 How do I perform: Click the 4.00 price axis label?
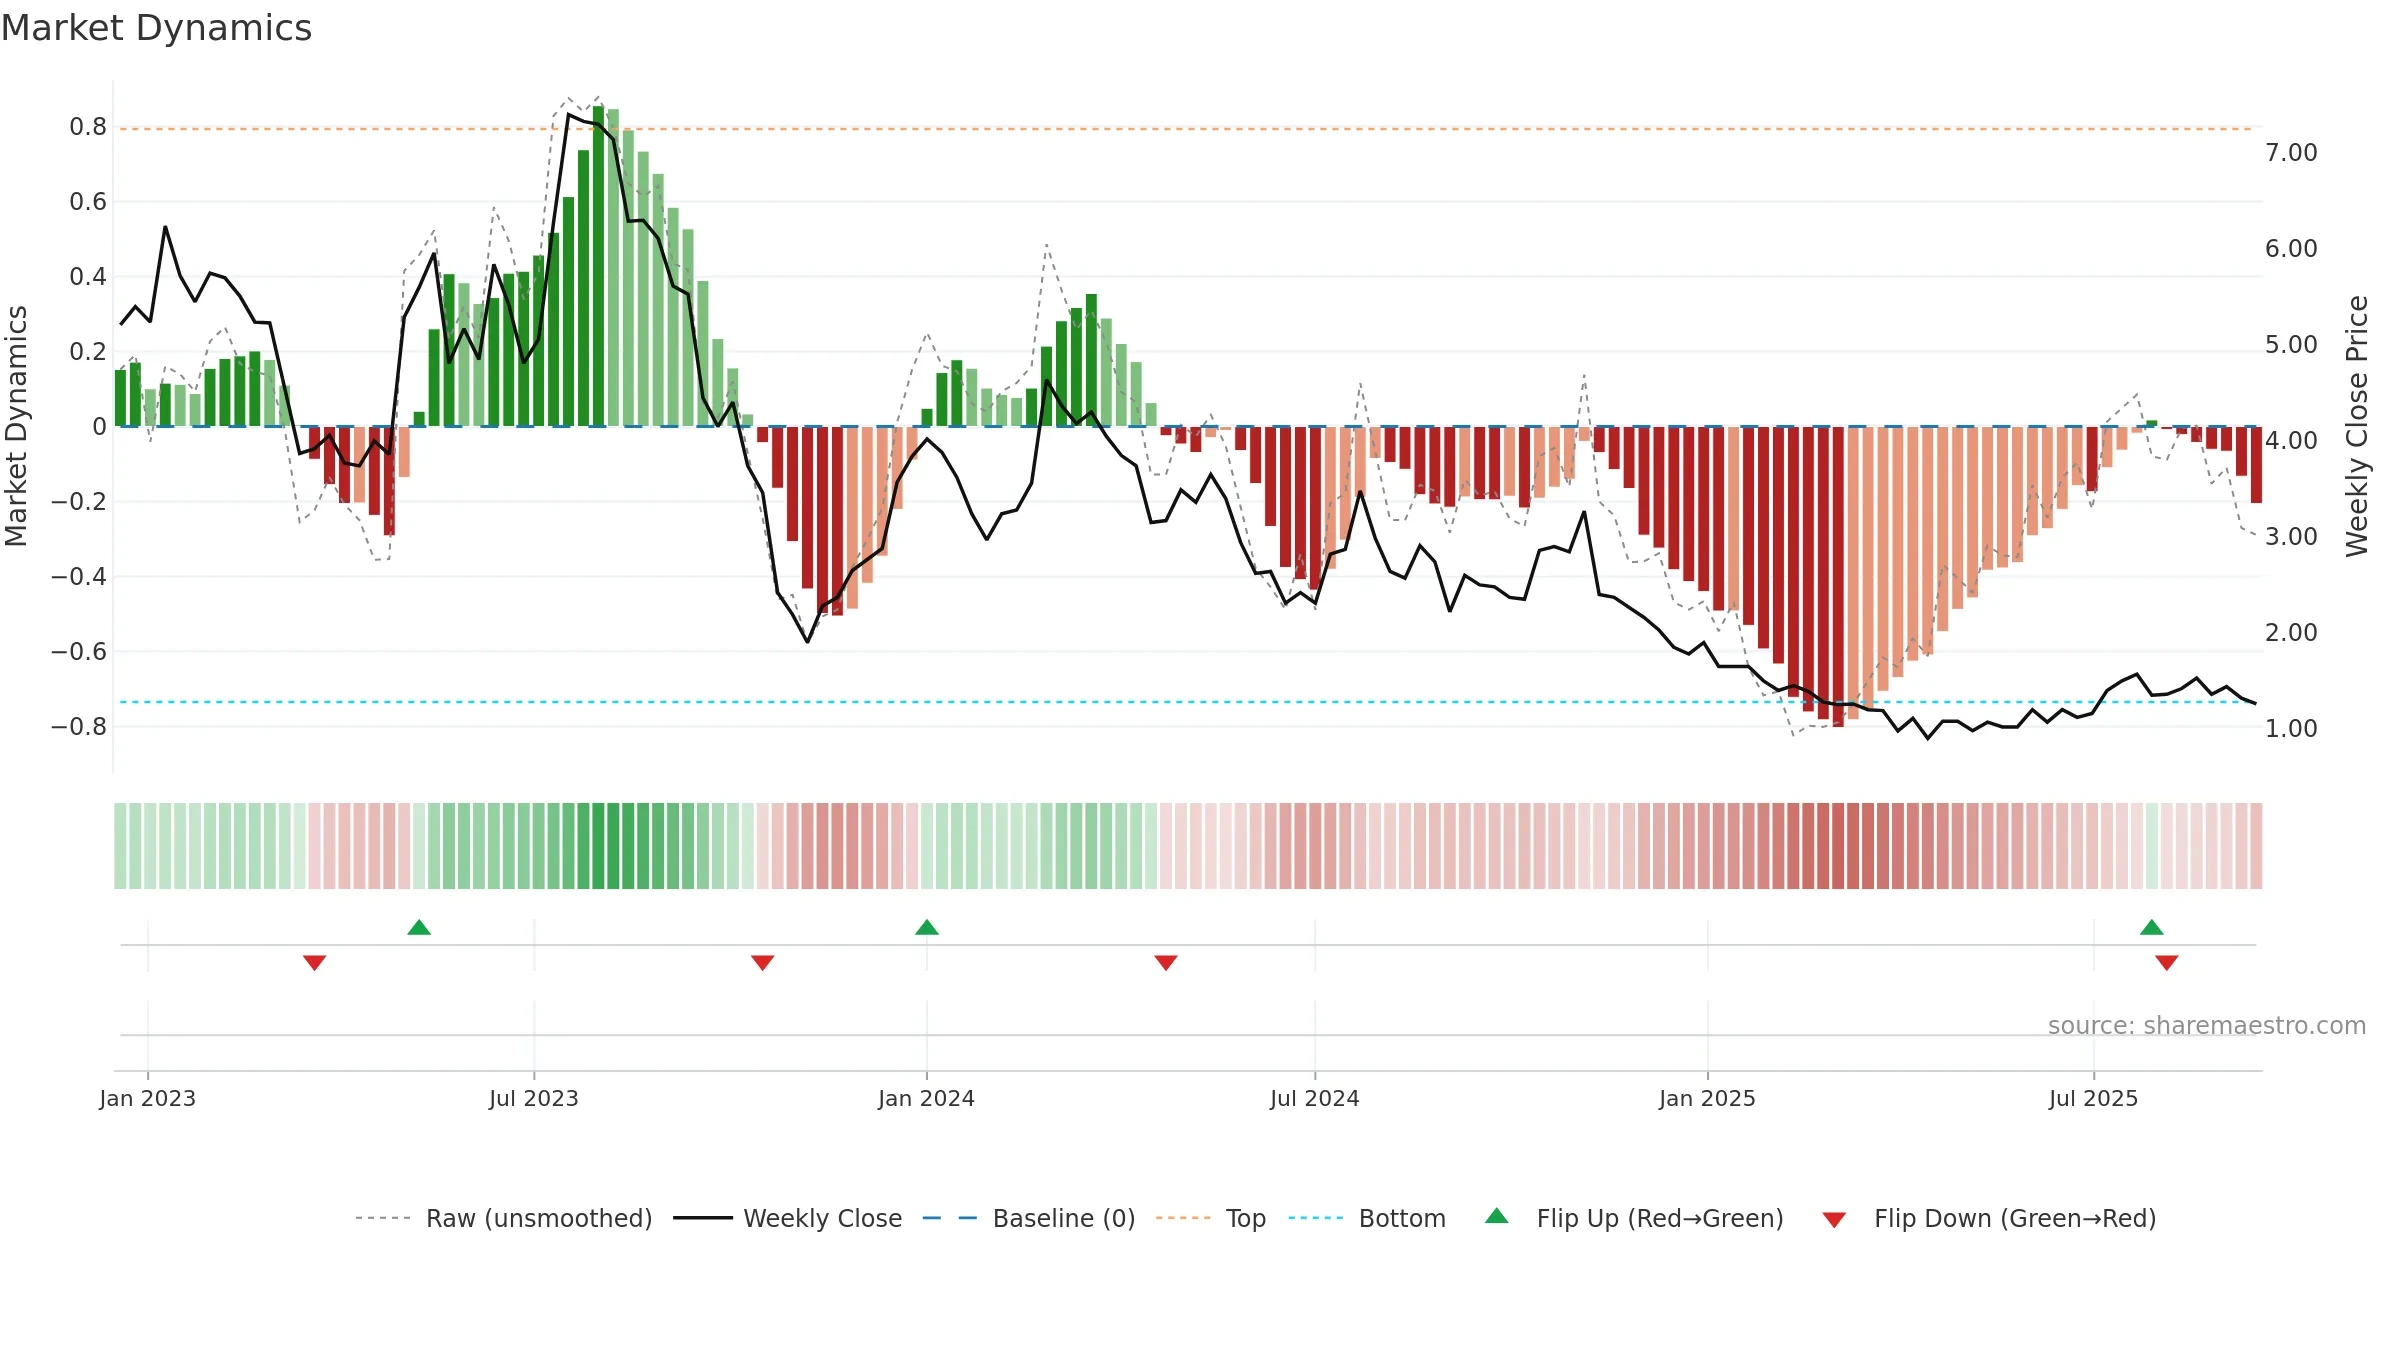point(2291,441)
